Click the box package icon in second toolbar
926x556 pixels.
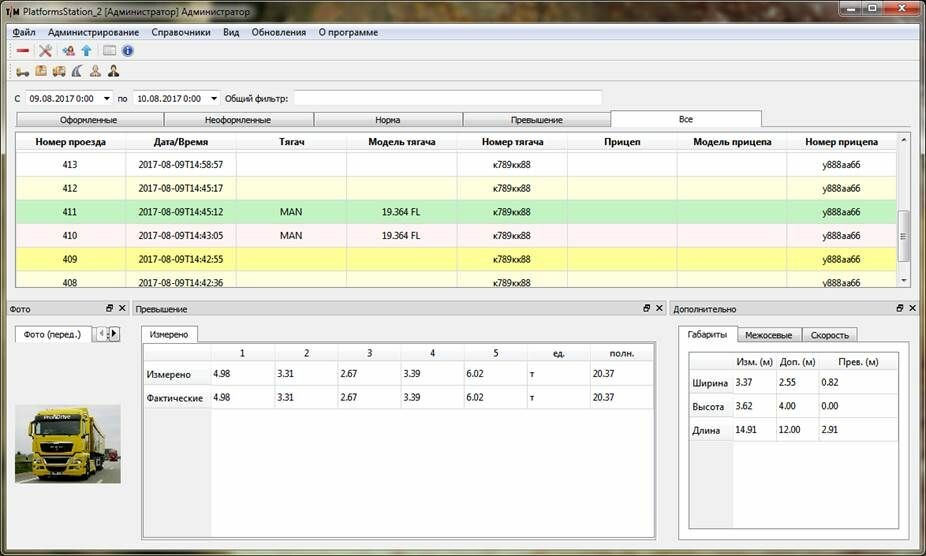click(41, 71)
